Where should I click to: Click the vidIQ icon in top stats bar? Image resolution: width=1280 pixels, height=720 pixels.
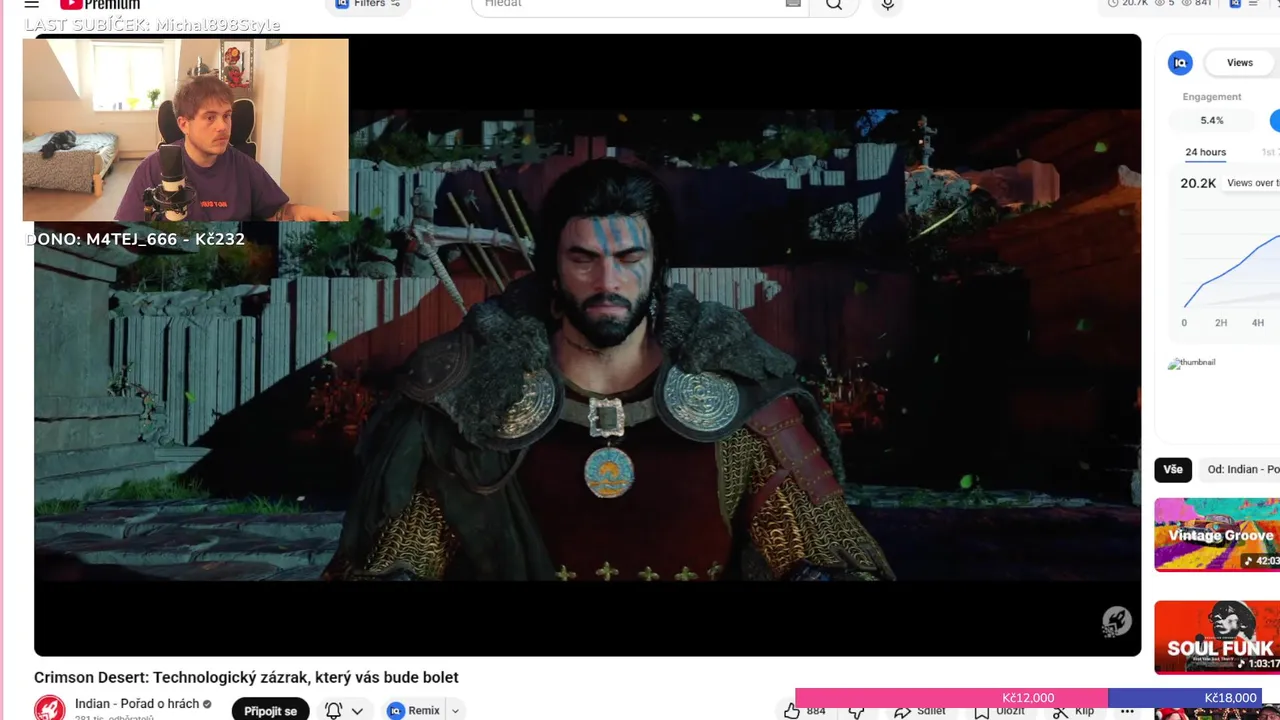[x=1235, y=4]
